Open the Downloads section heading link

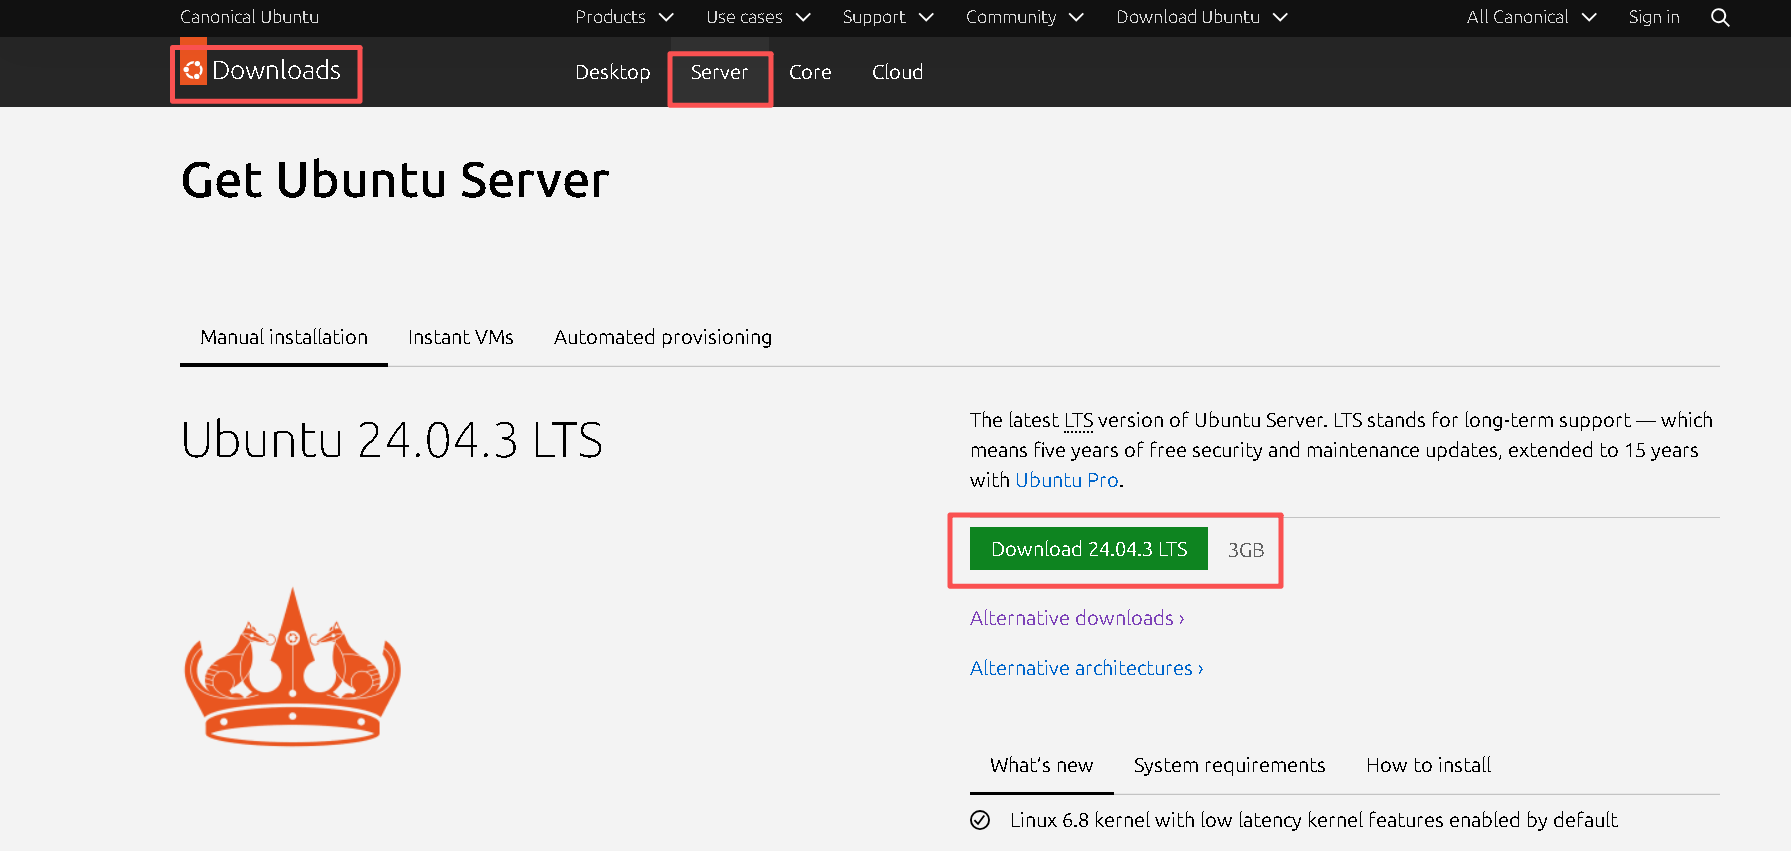[x=276, y=70]
